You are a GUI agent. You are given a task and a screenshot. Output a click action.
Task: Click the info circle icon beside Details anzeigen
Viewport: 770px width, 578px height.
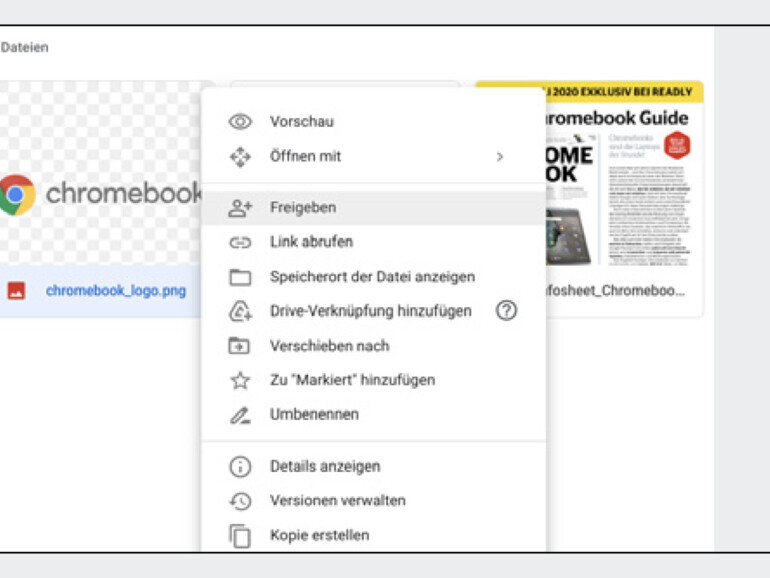coord(240,467)
